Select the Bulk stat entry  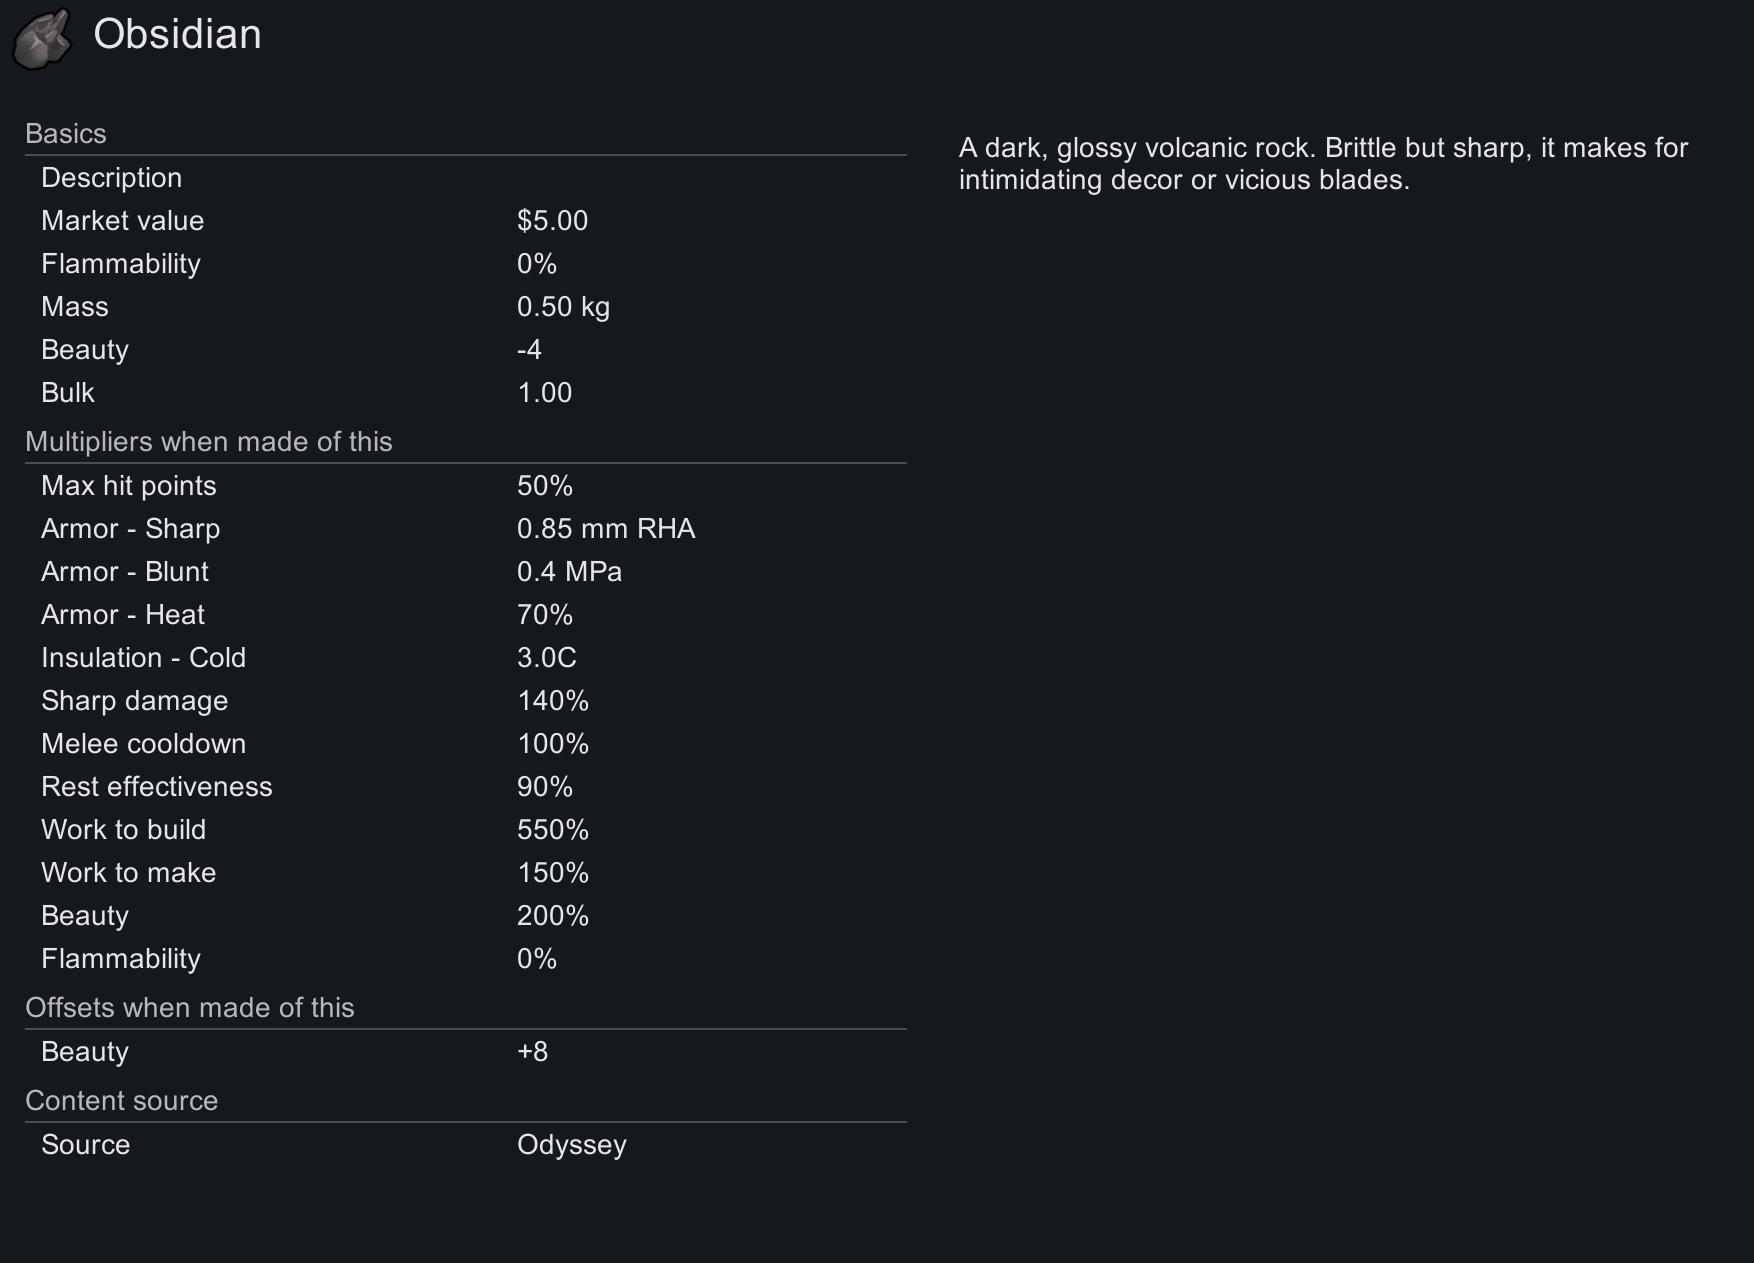[466, 393]
